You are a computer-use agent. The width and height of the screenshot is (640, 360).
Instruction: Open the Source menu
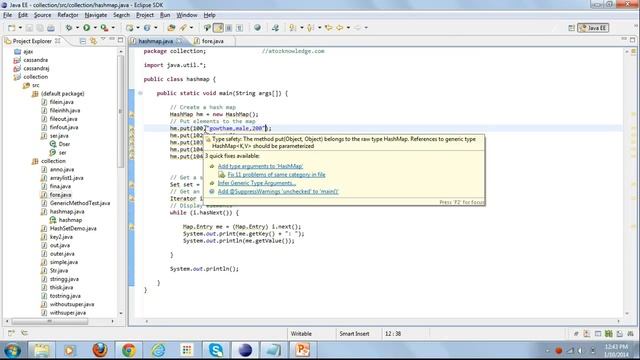click(x=42, y=15)
